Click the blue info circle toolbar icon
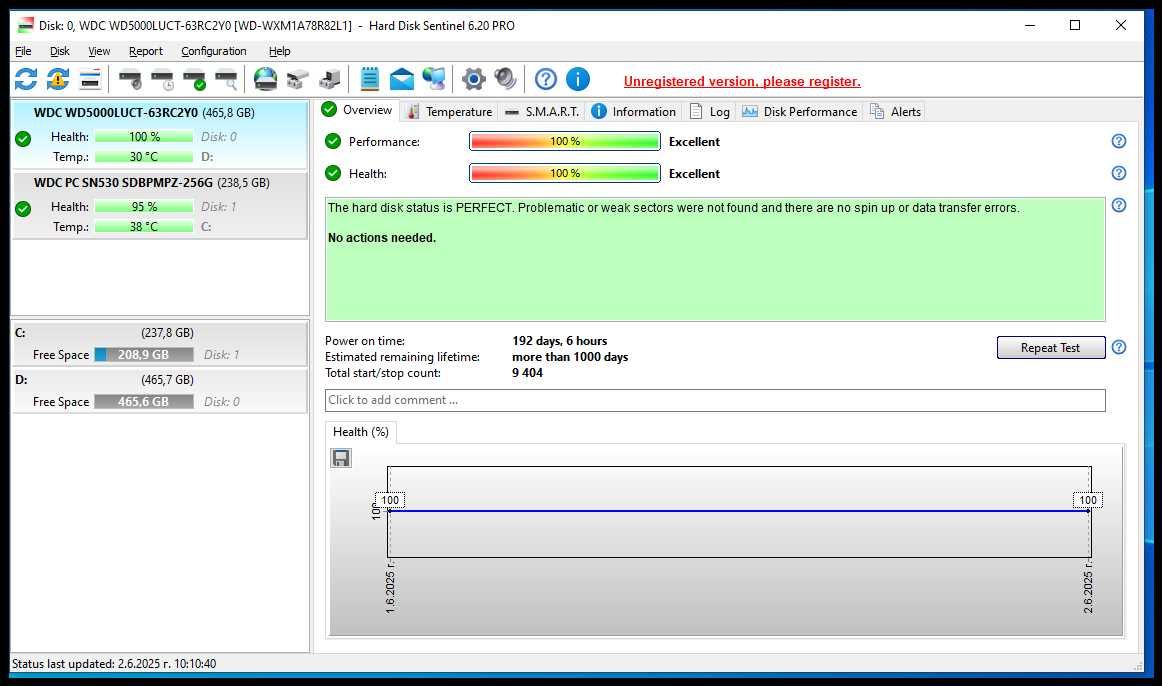Image resolution: width=1162 pixels, height=686 pixels. tap(577, 79)
